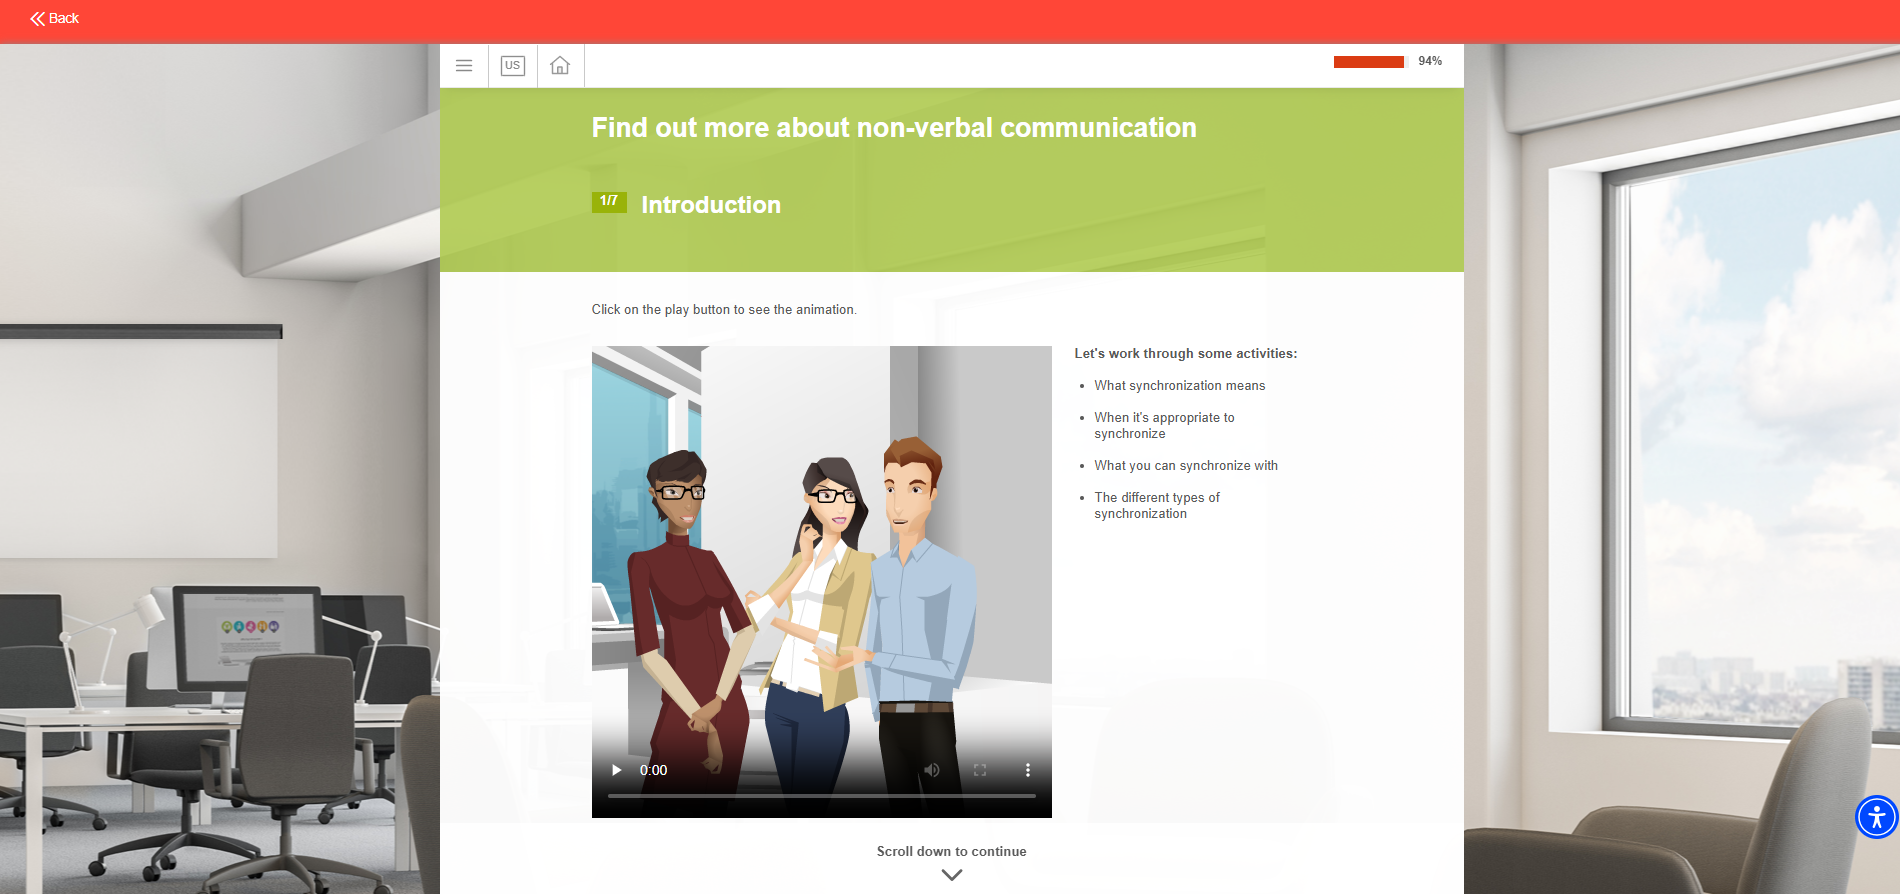Click the 'What synchronization means' bullet
1900x894 pixels.
(x=1179, y=386)
